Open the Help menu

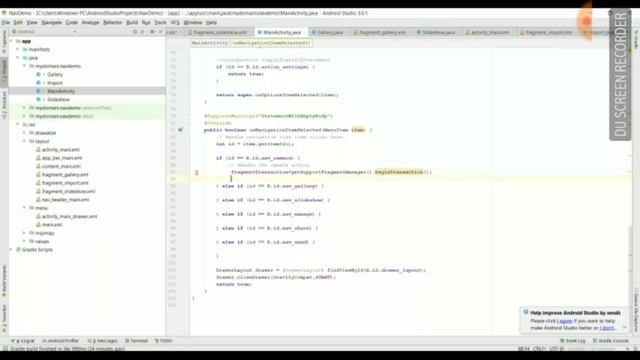click(211, 22)
